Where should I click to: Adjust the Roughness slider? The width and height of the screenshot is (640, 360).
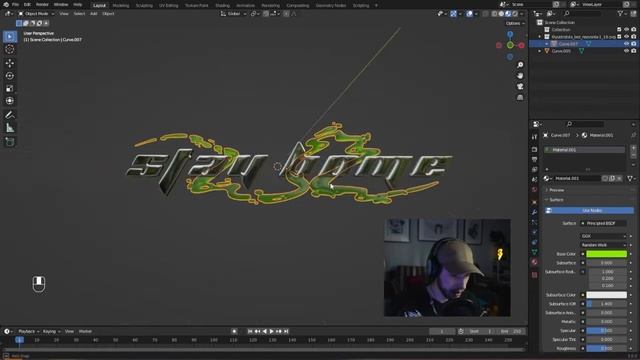pyautogui.click(x=607, y=348)
